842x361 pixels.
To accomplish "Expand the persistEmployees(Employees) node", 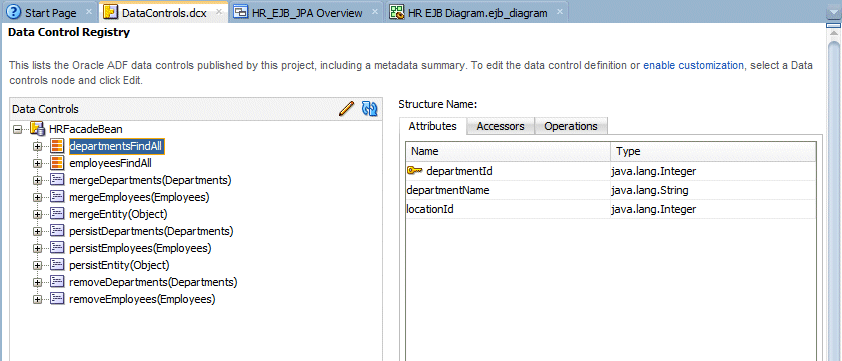I will [x=38, y=249].
